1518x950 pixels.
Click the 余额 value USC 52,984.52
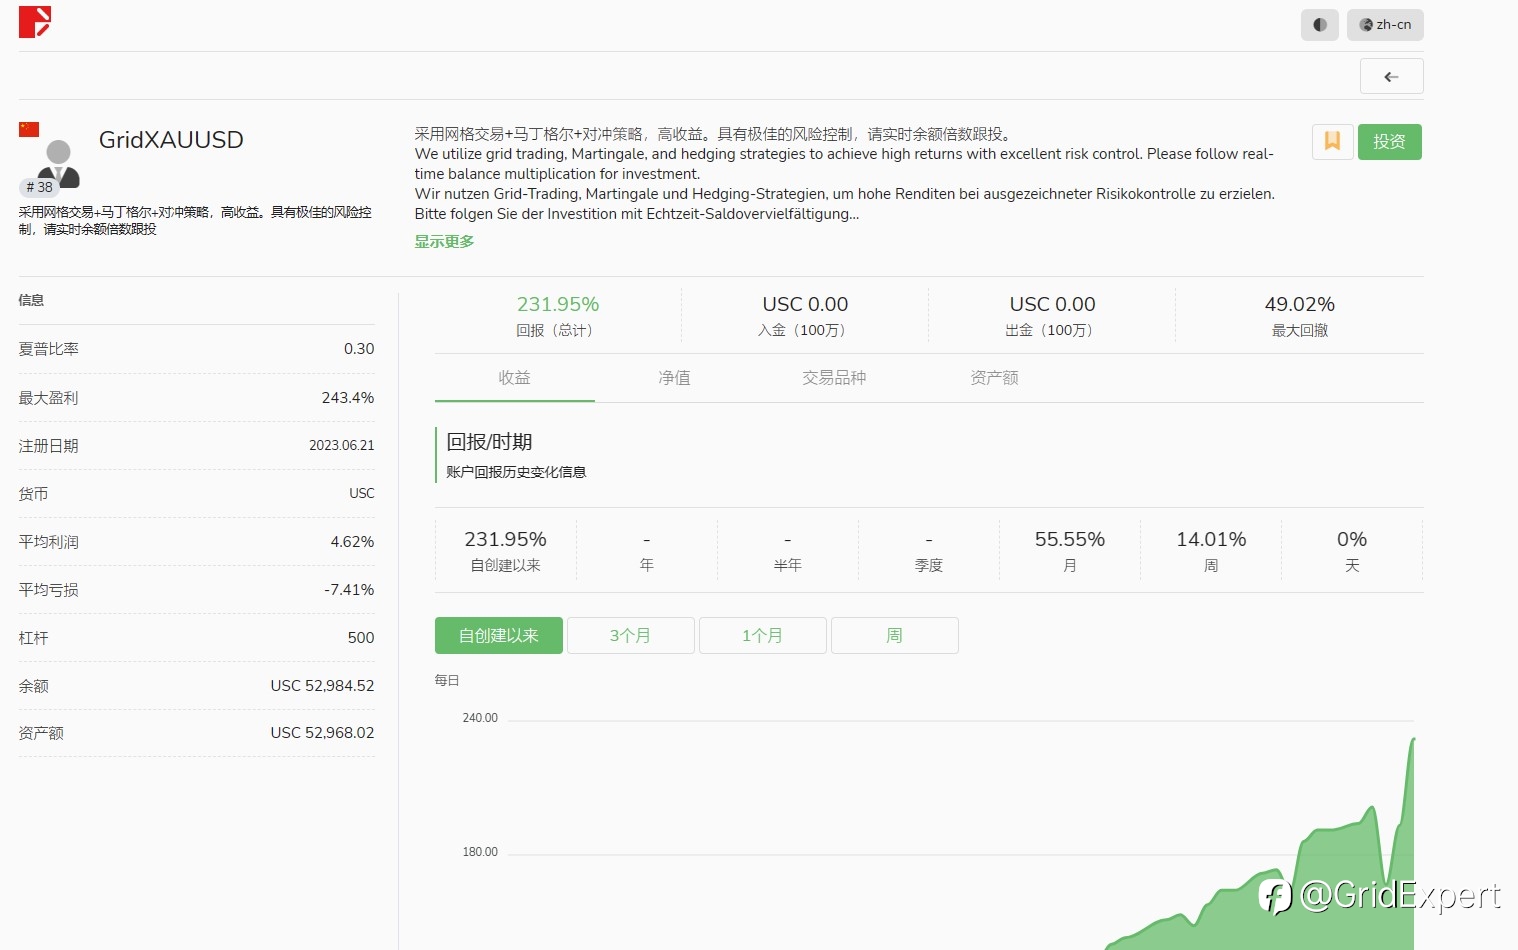(x=322, y=686)
